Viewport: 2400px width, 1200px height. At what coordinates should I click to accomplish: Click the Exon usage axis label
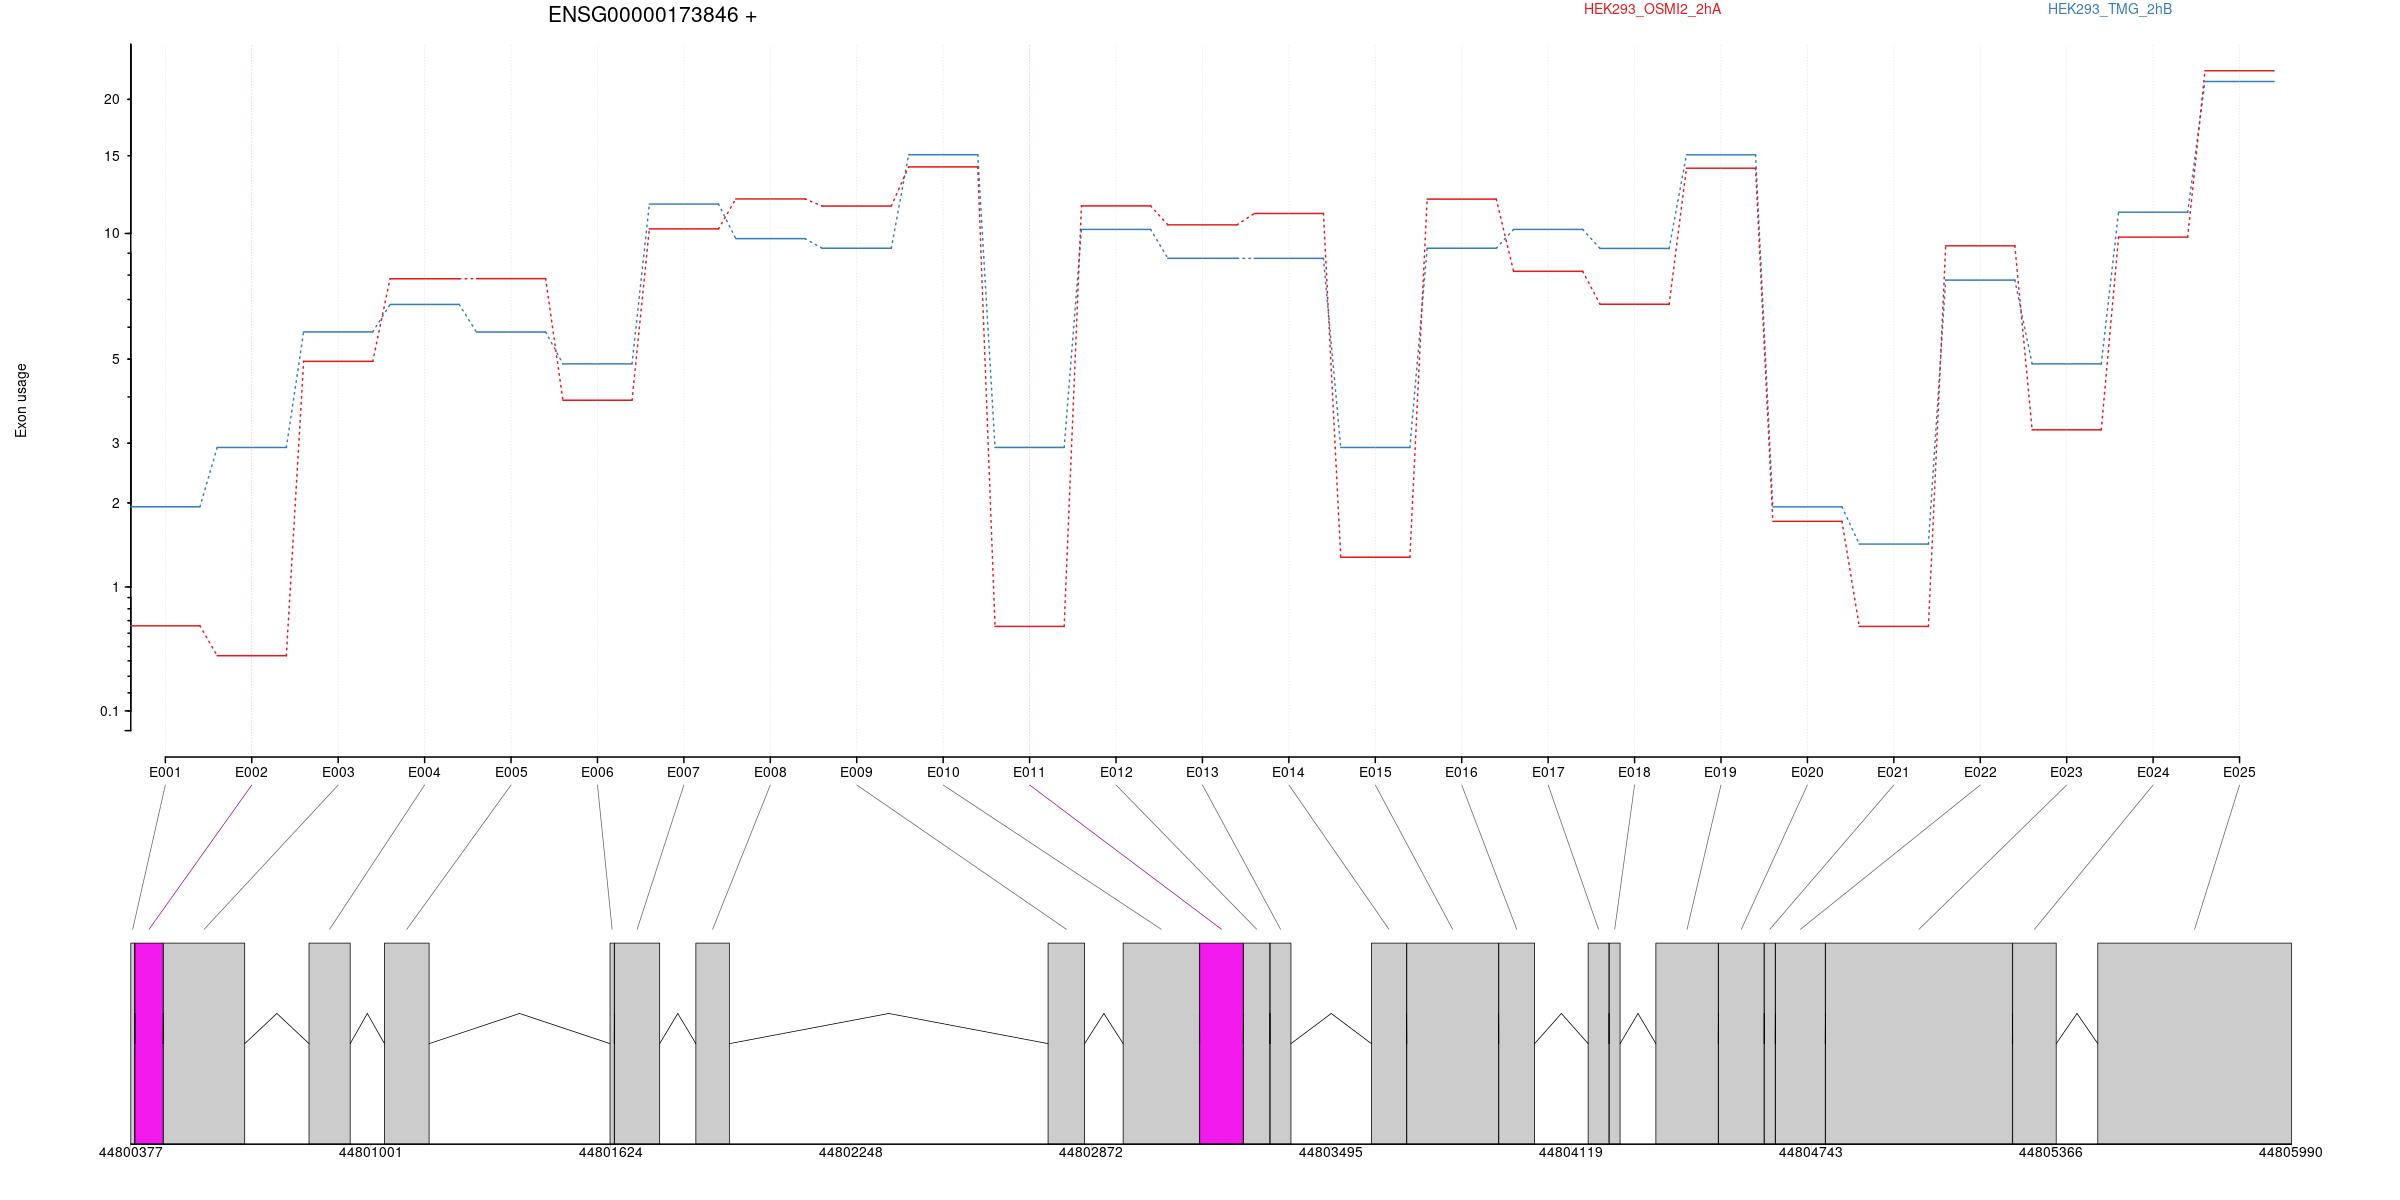point(21,400)
